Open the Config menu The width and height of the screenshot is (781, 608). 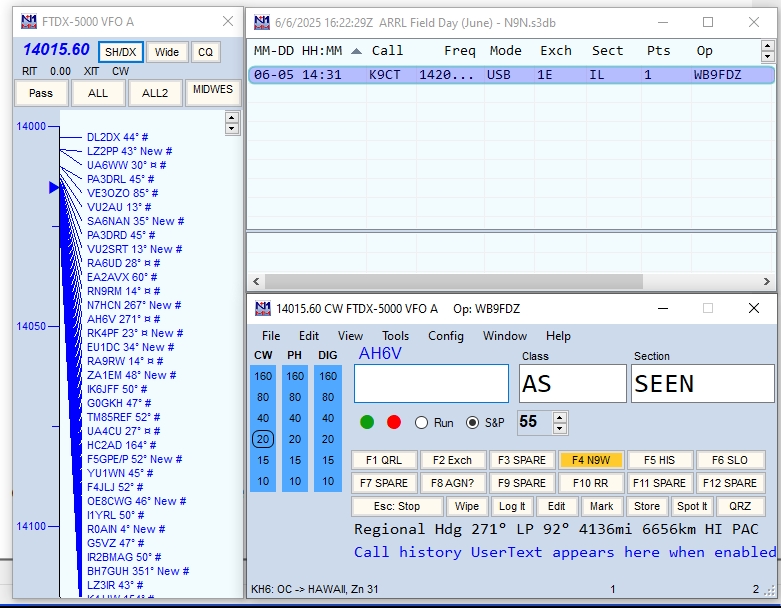[446, 336]
